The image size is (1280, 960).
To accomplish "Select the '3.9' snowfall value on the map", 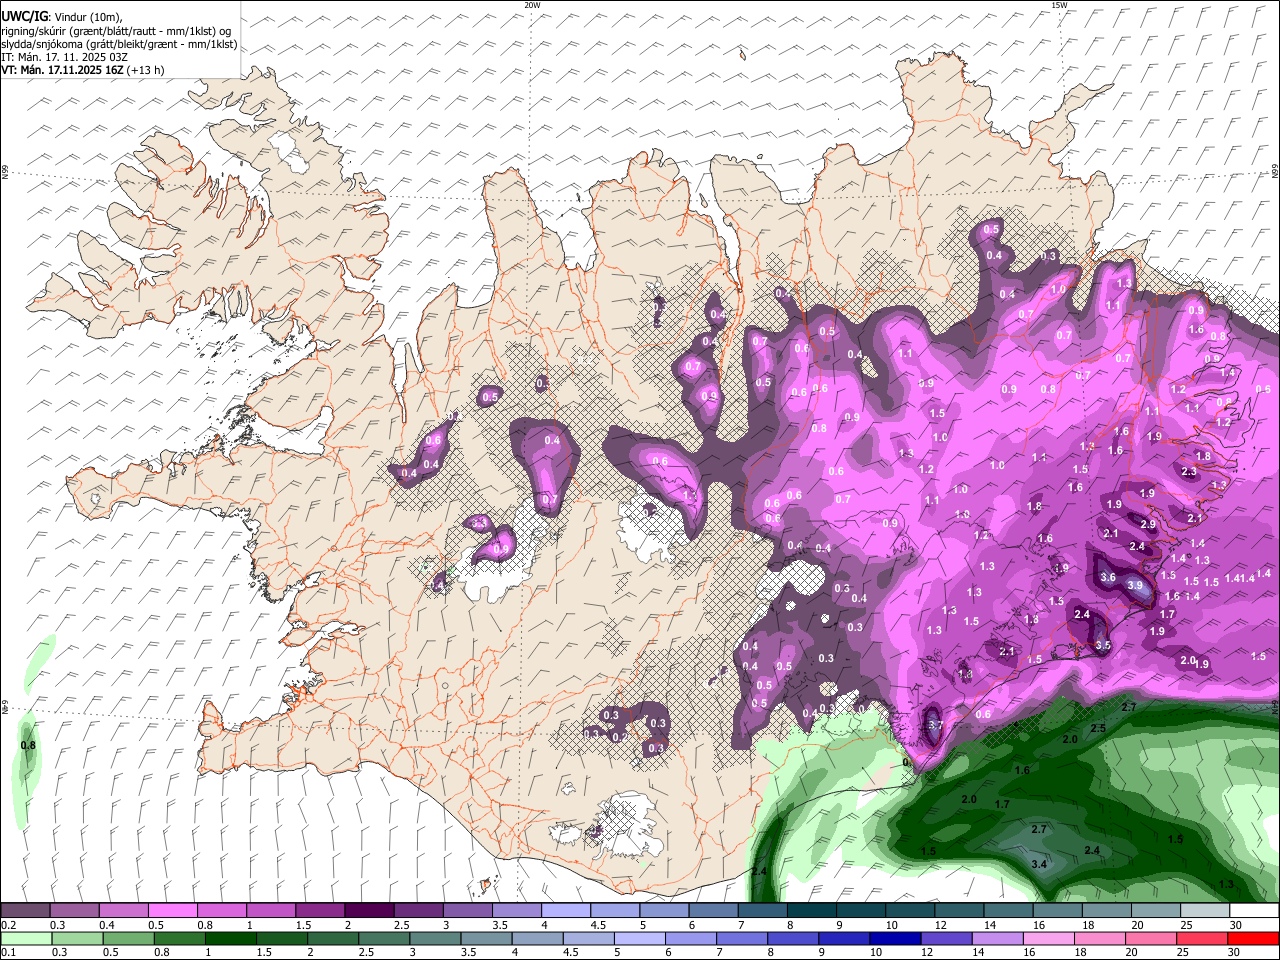I will pyautogui.click(x=1135, y=585).
